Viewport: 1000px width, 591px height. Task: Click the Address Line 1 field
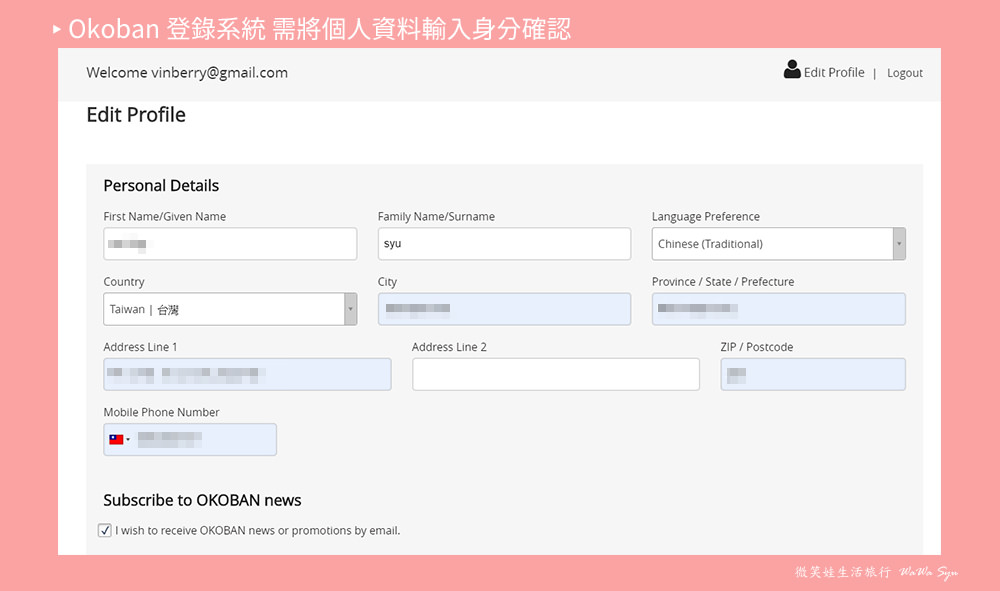click(247, 374)
